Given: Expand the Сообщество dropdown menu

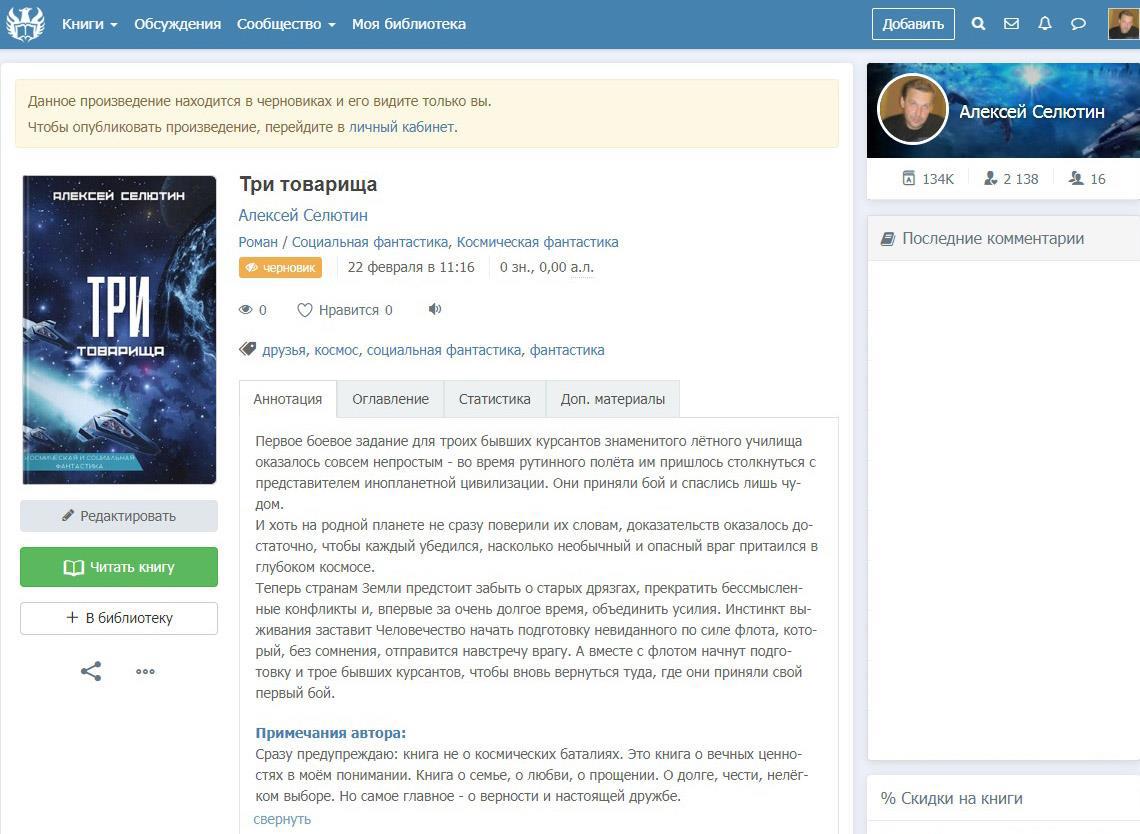Looking at the screenshot, I should pos(286,24).
